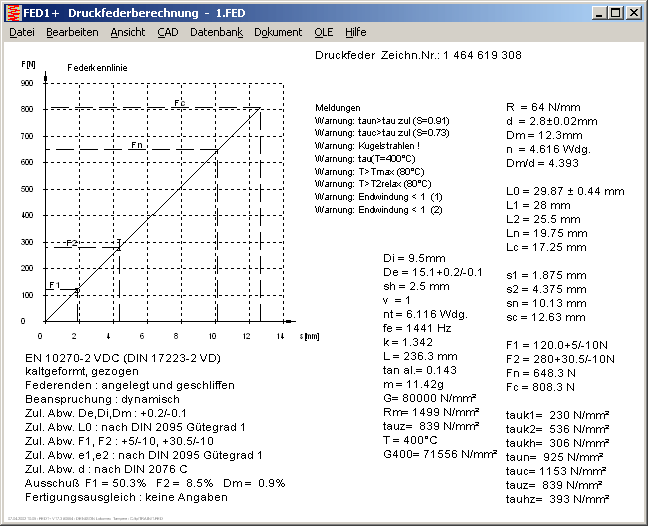Click the 'nt = 6.116 Wdg.' value
The width and height of the screenshot is (648, 526).
click(425, 315)
